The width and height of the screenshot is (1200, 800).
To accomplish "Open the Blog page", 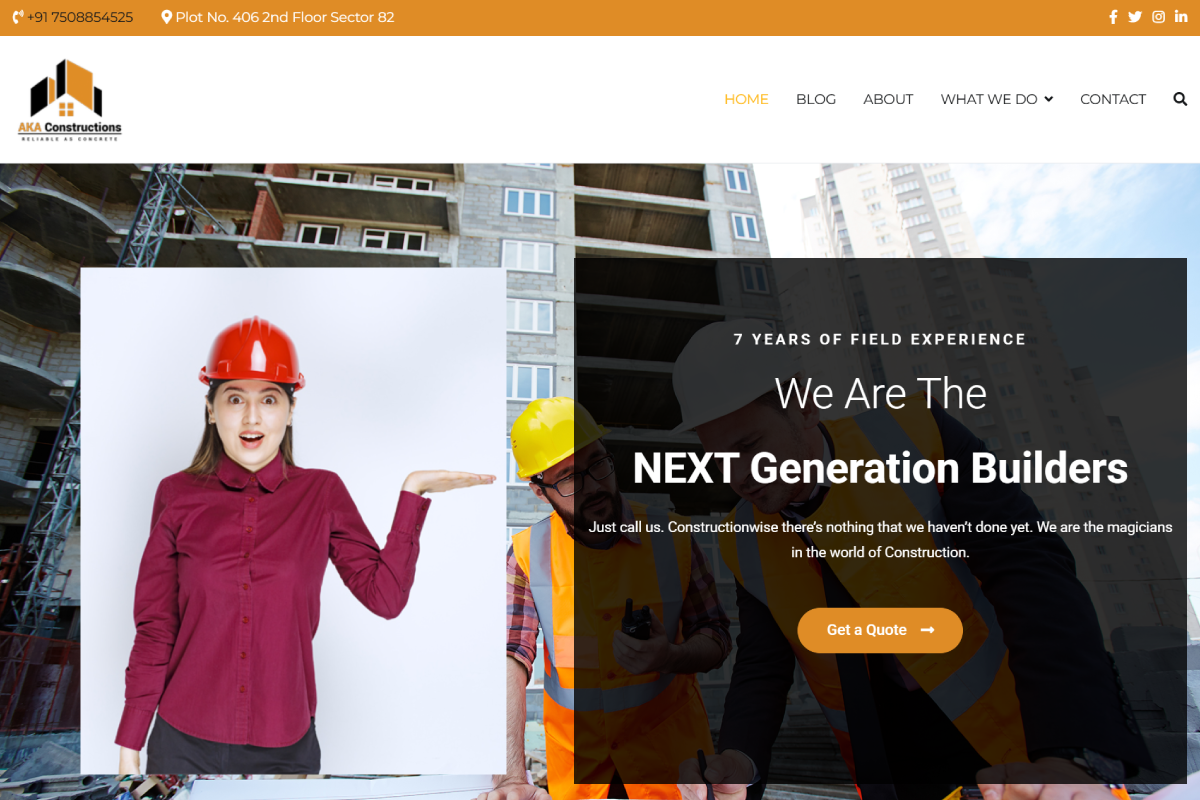I will coord(816,99).
